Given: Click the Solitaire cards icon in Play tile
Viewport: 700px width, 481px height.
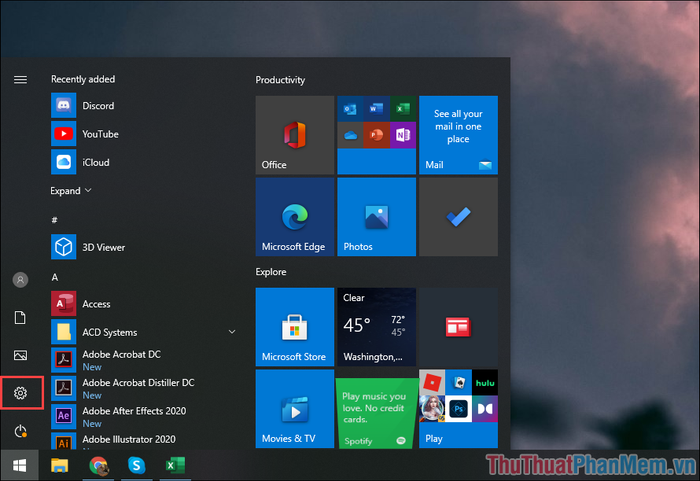Looking at the screenshot, I should (x=458, y=382).
